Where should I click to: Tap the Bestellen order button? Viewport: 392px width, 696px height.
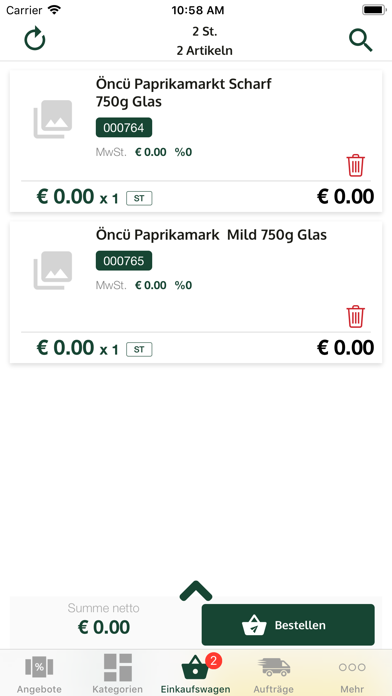288,625
